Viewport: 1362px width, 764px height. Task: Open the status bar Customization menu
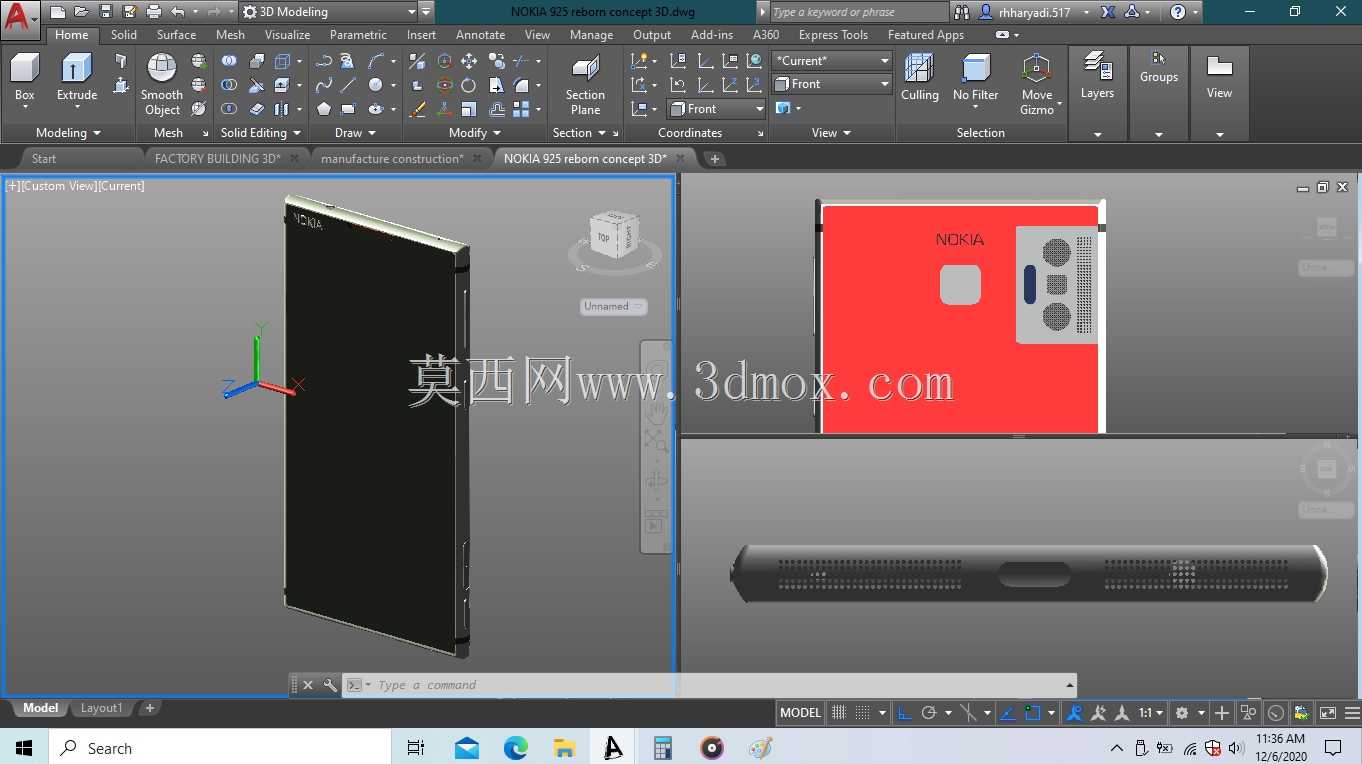coord(1350,713)
